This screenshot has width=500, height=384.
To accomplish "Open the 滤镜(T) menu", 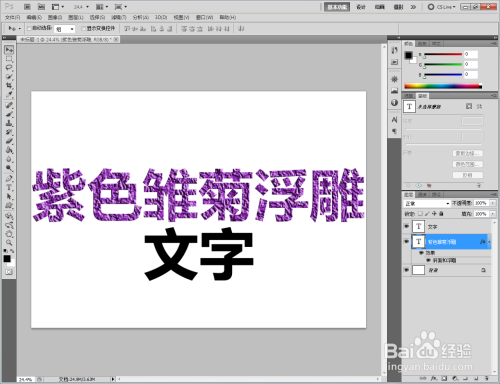I will pos(119,17).
